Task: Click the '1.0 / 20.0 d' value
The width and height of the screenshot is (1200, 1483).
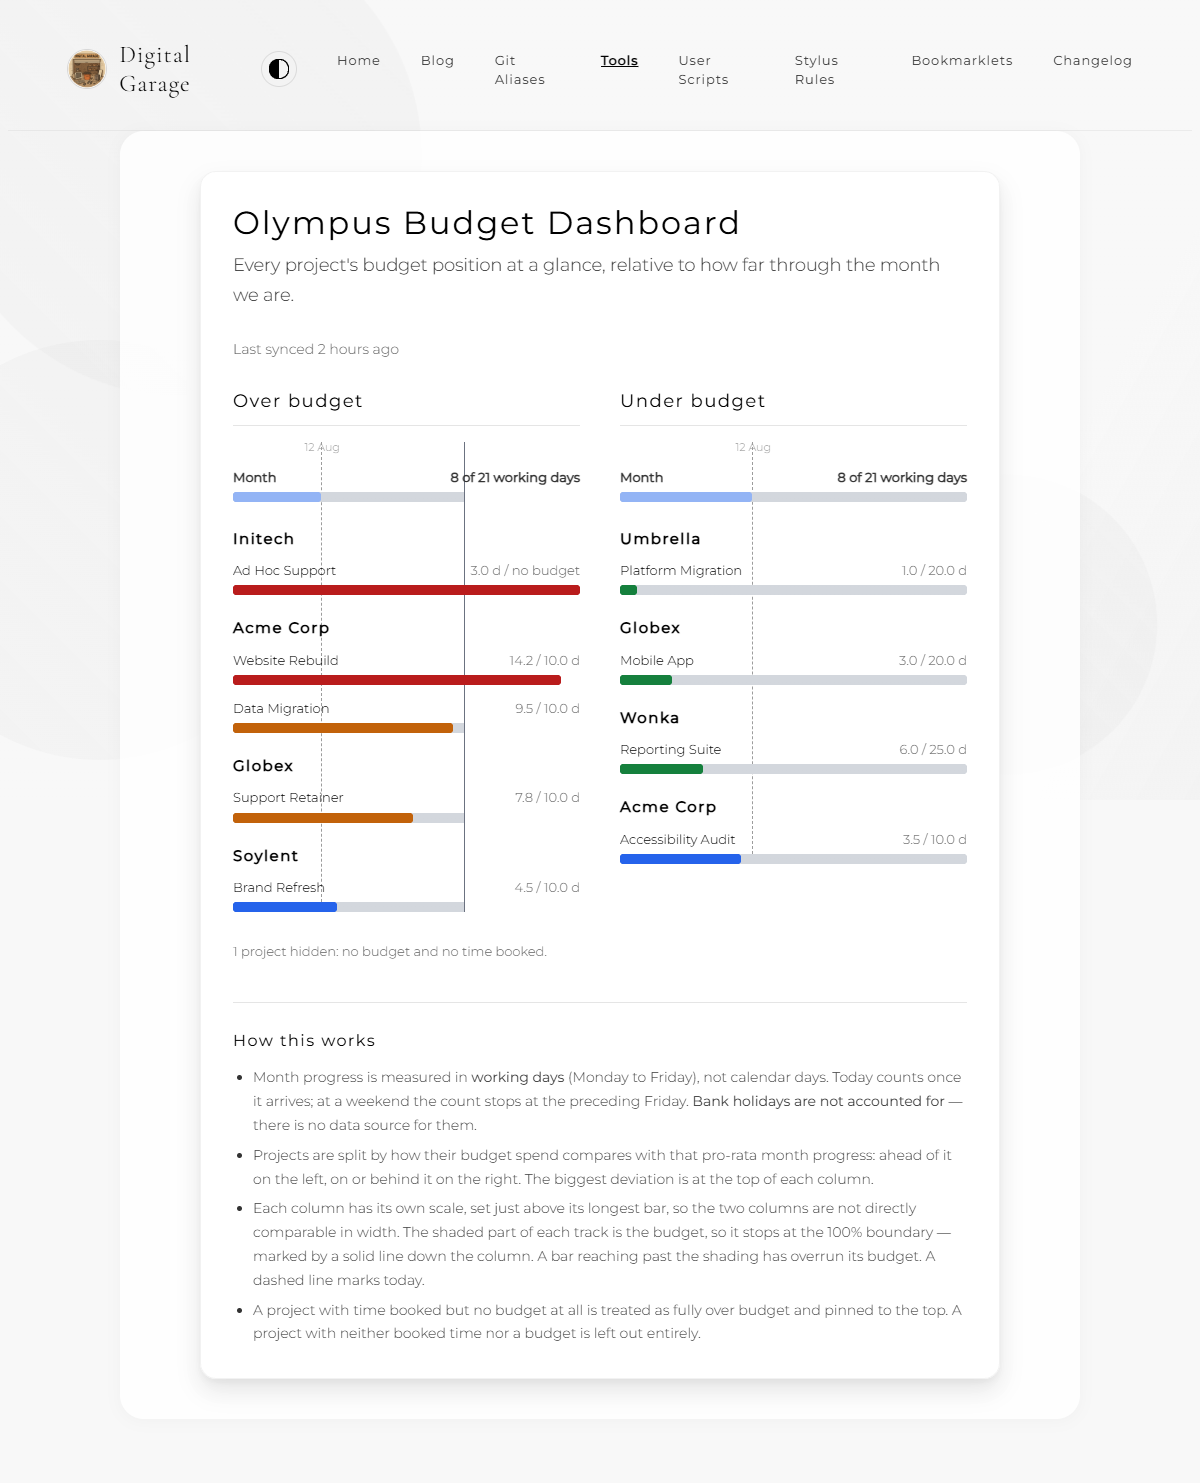Action: (x=934, y=570)
